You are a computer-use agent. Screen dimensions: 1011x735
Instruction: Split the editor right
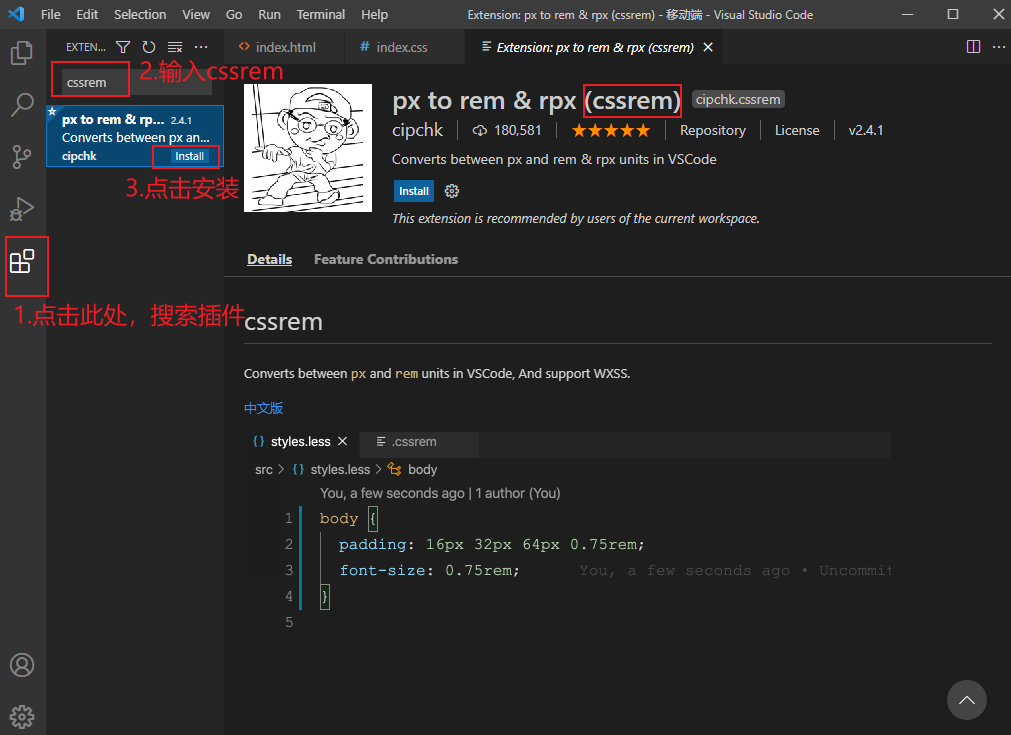(974, 46)
